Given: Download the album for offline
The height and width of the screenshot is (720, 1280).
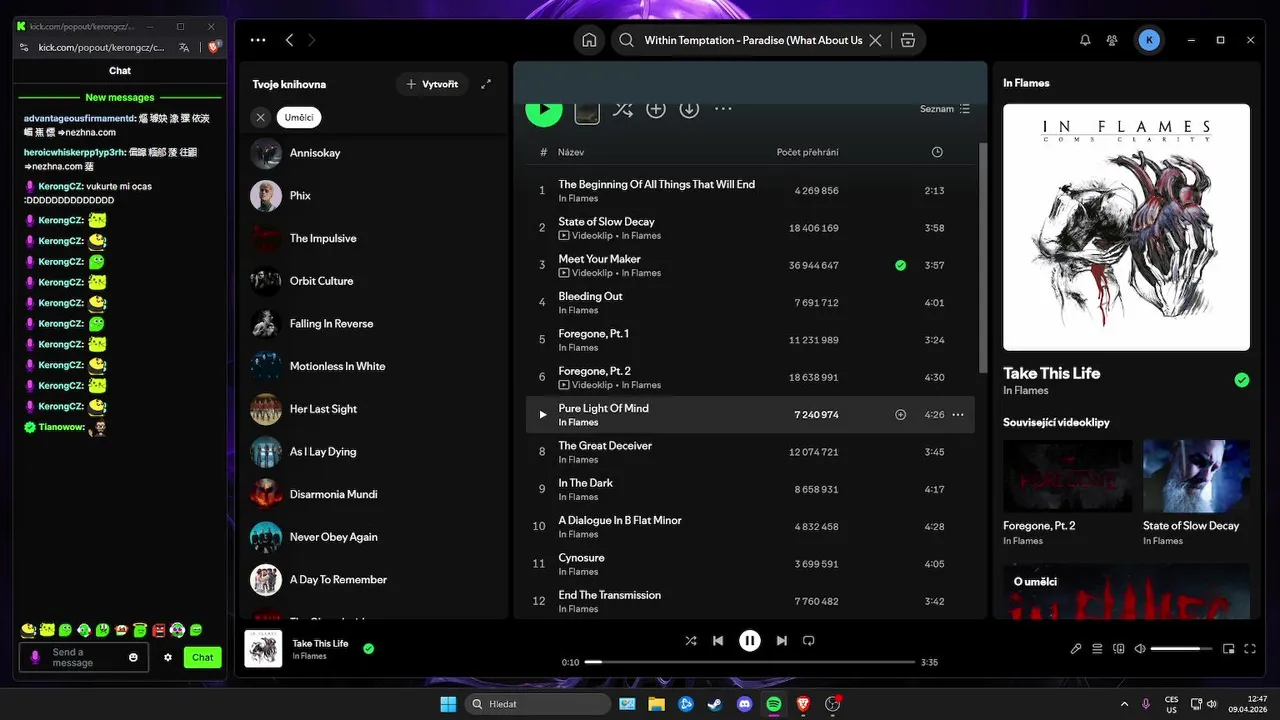Looking at the screenshot, I should (x=689, y=109).
